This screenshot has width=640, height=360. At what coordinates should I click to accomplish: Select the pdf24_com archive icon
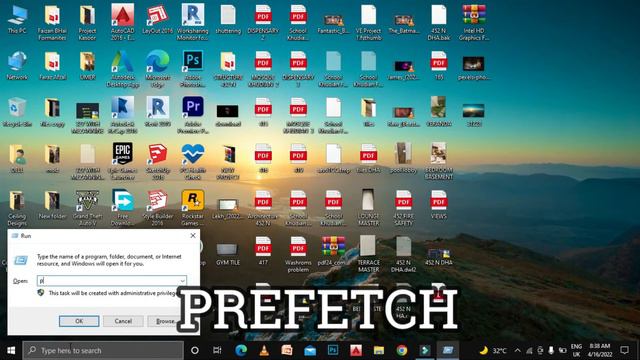pos(333,251)
